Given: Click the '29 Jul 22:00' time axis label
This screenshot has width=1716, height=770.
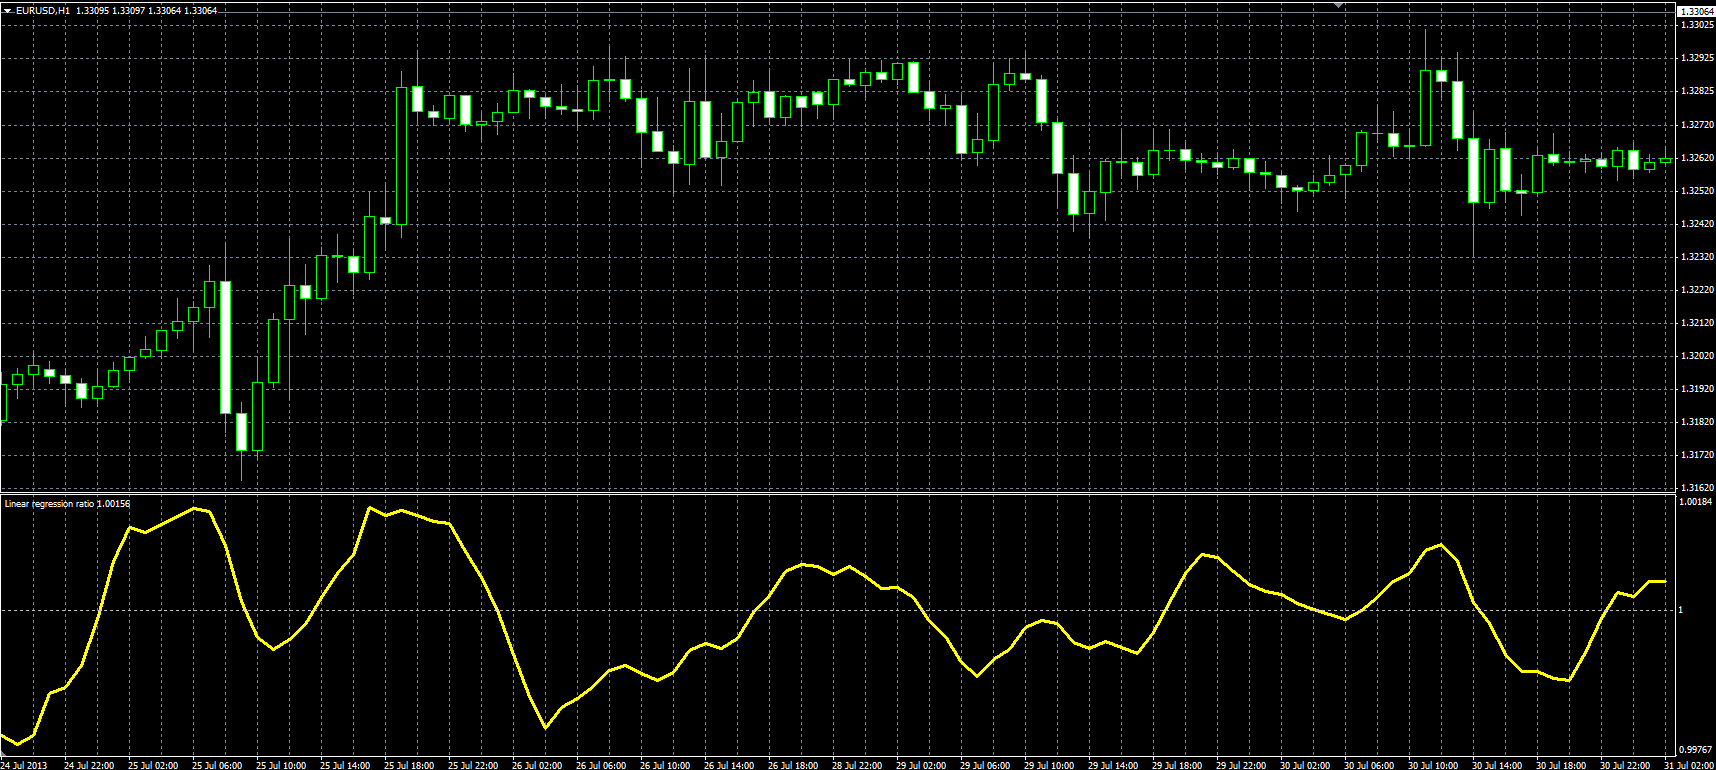Looking at the screenshot, I should click(x=1241, y=765).
